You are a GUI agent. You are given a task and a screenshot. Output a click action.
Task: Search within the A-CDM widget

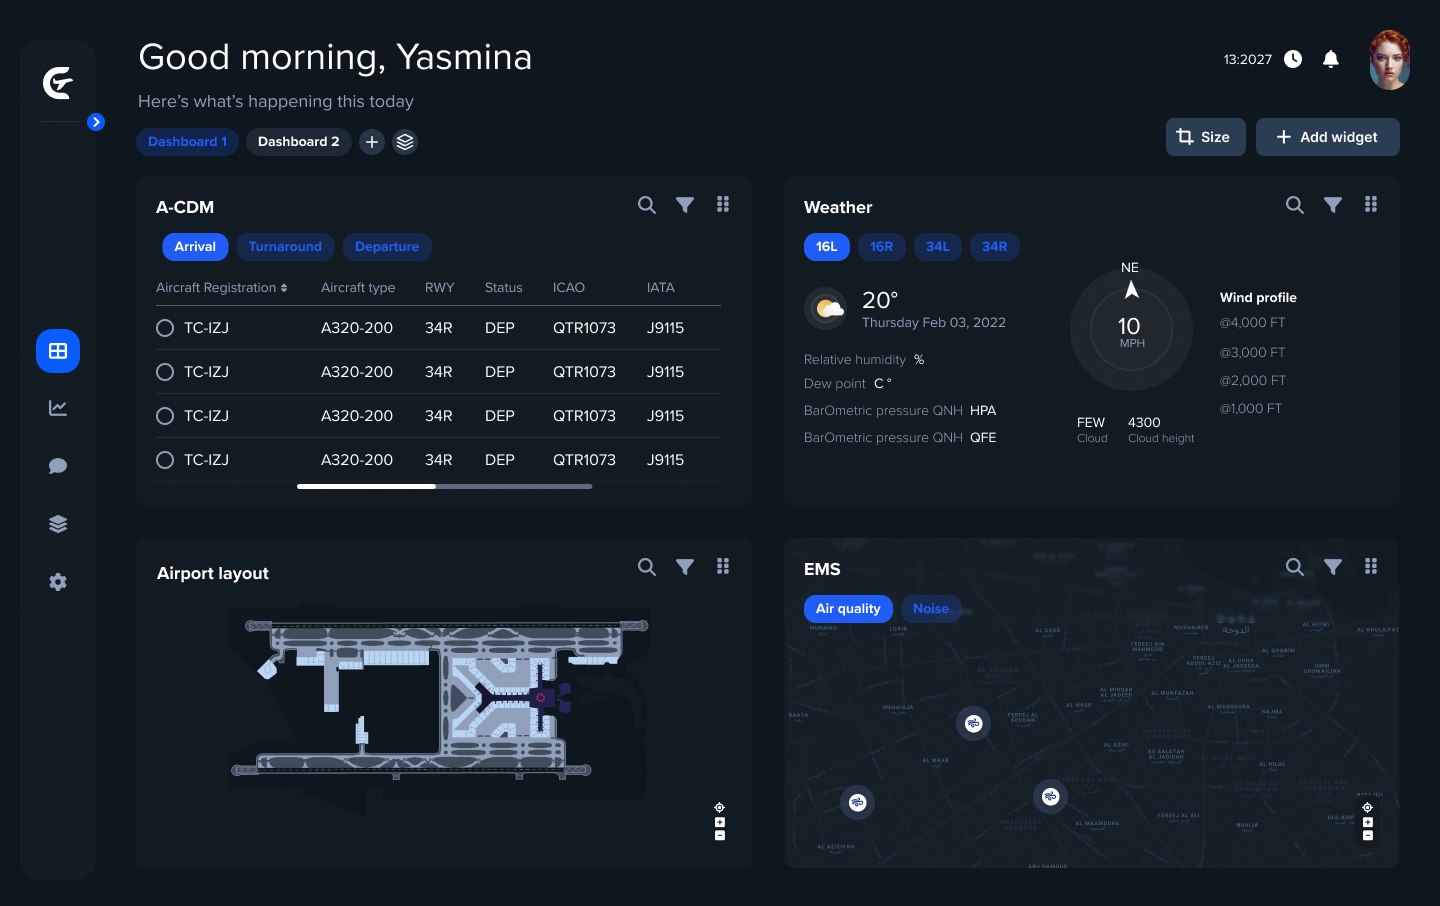pyautogui.click(x=647, y=205)
